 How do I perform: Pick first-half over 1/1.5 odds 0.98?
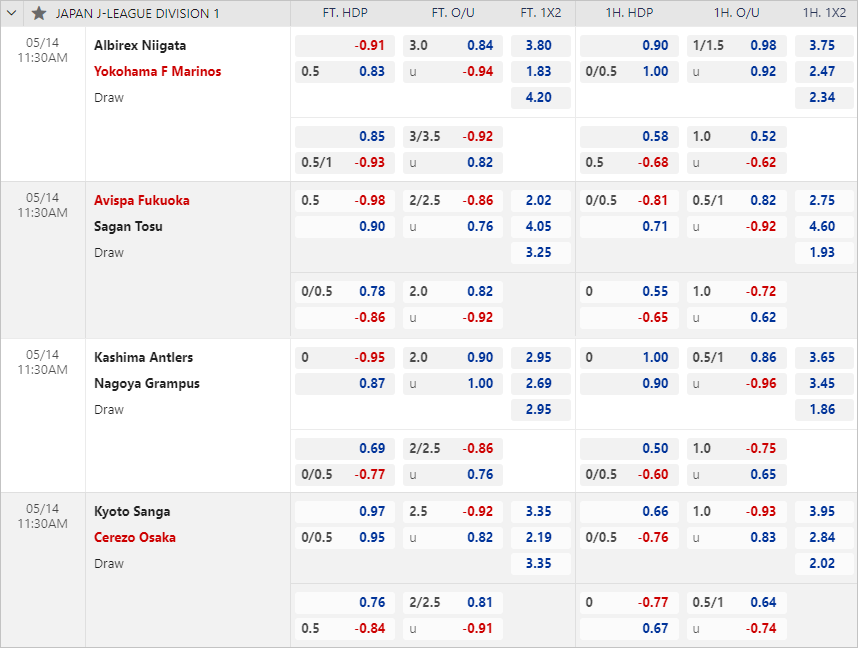click(737, 45)
